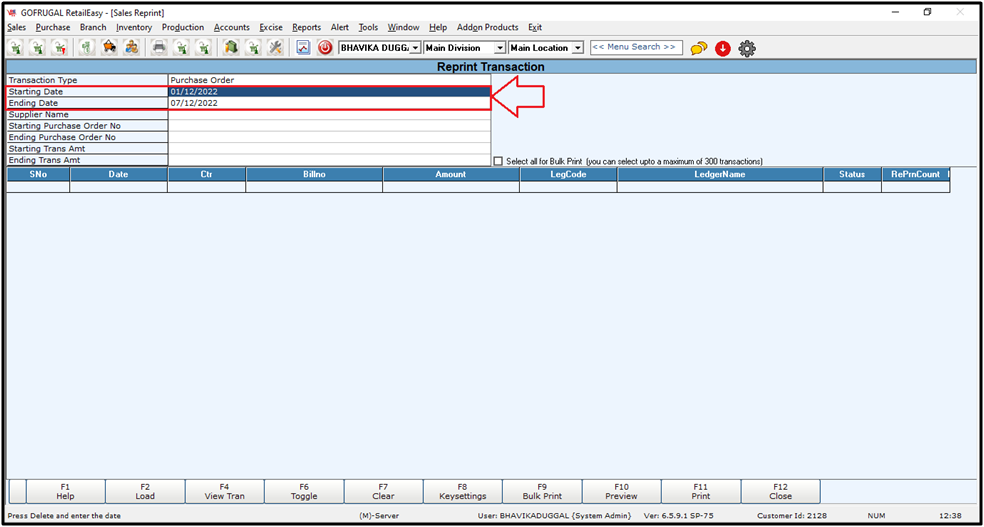This screenshot has width=984, height=527.
Task: Open the Accounts menu
Action: [x=232, y=28]
